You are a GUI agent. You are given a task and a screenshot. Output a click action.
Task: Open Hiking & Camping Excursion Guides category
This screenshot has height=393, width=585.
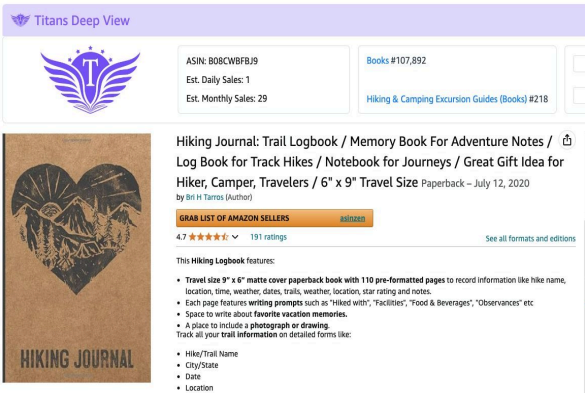(x=447, y=99)
